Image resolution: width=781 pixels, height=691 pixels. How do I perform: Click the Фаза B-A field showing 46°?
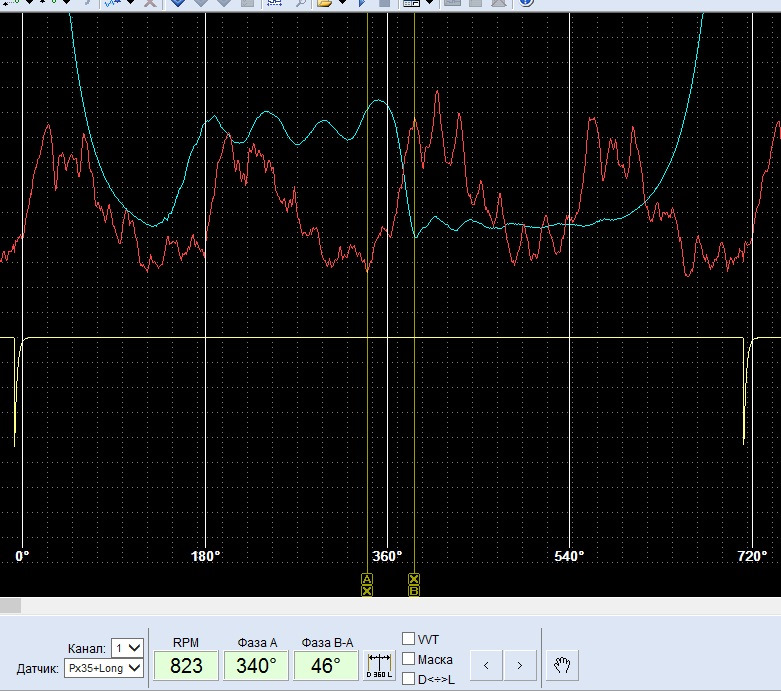pos(326,666)
